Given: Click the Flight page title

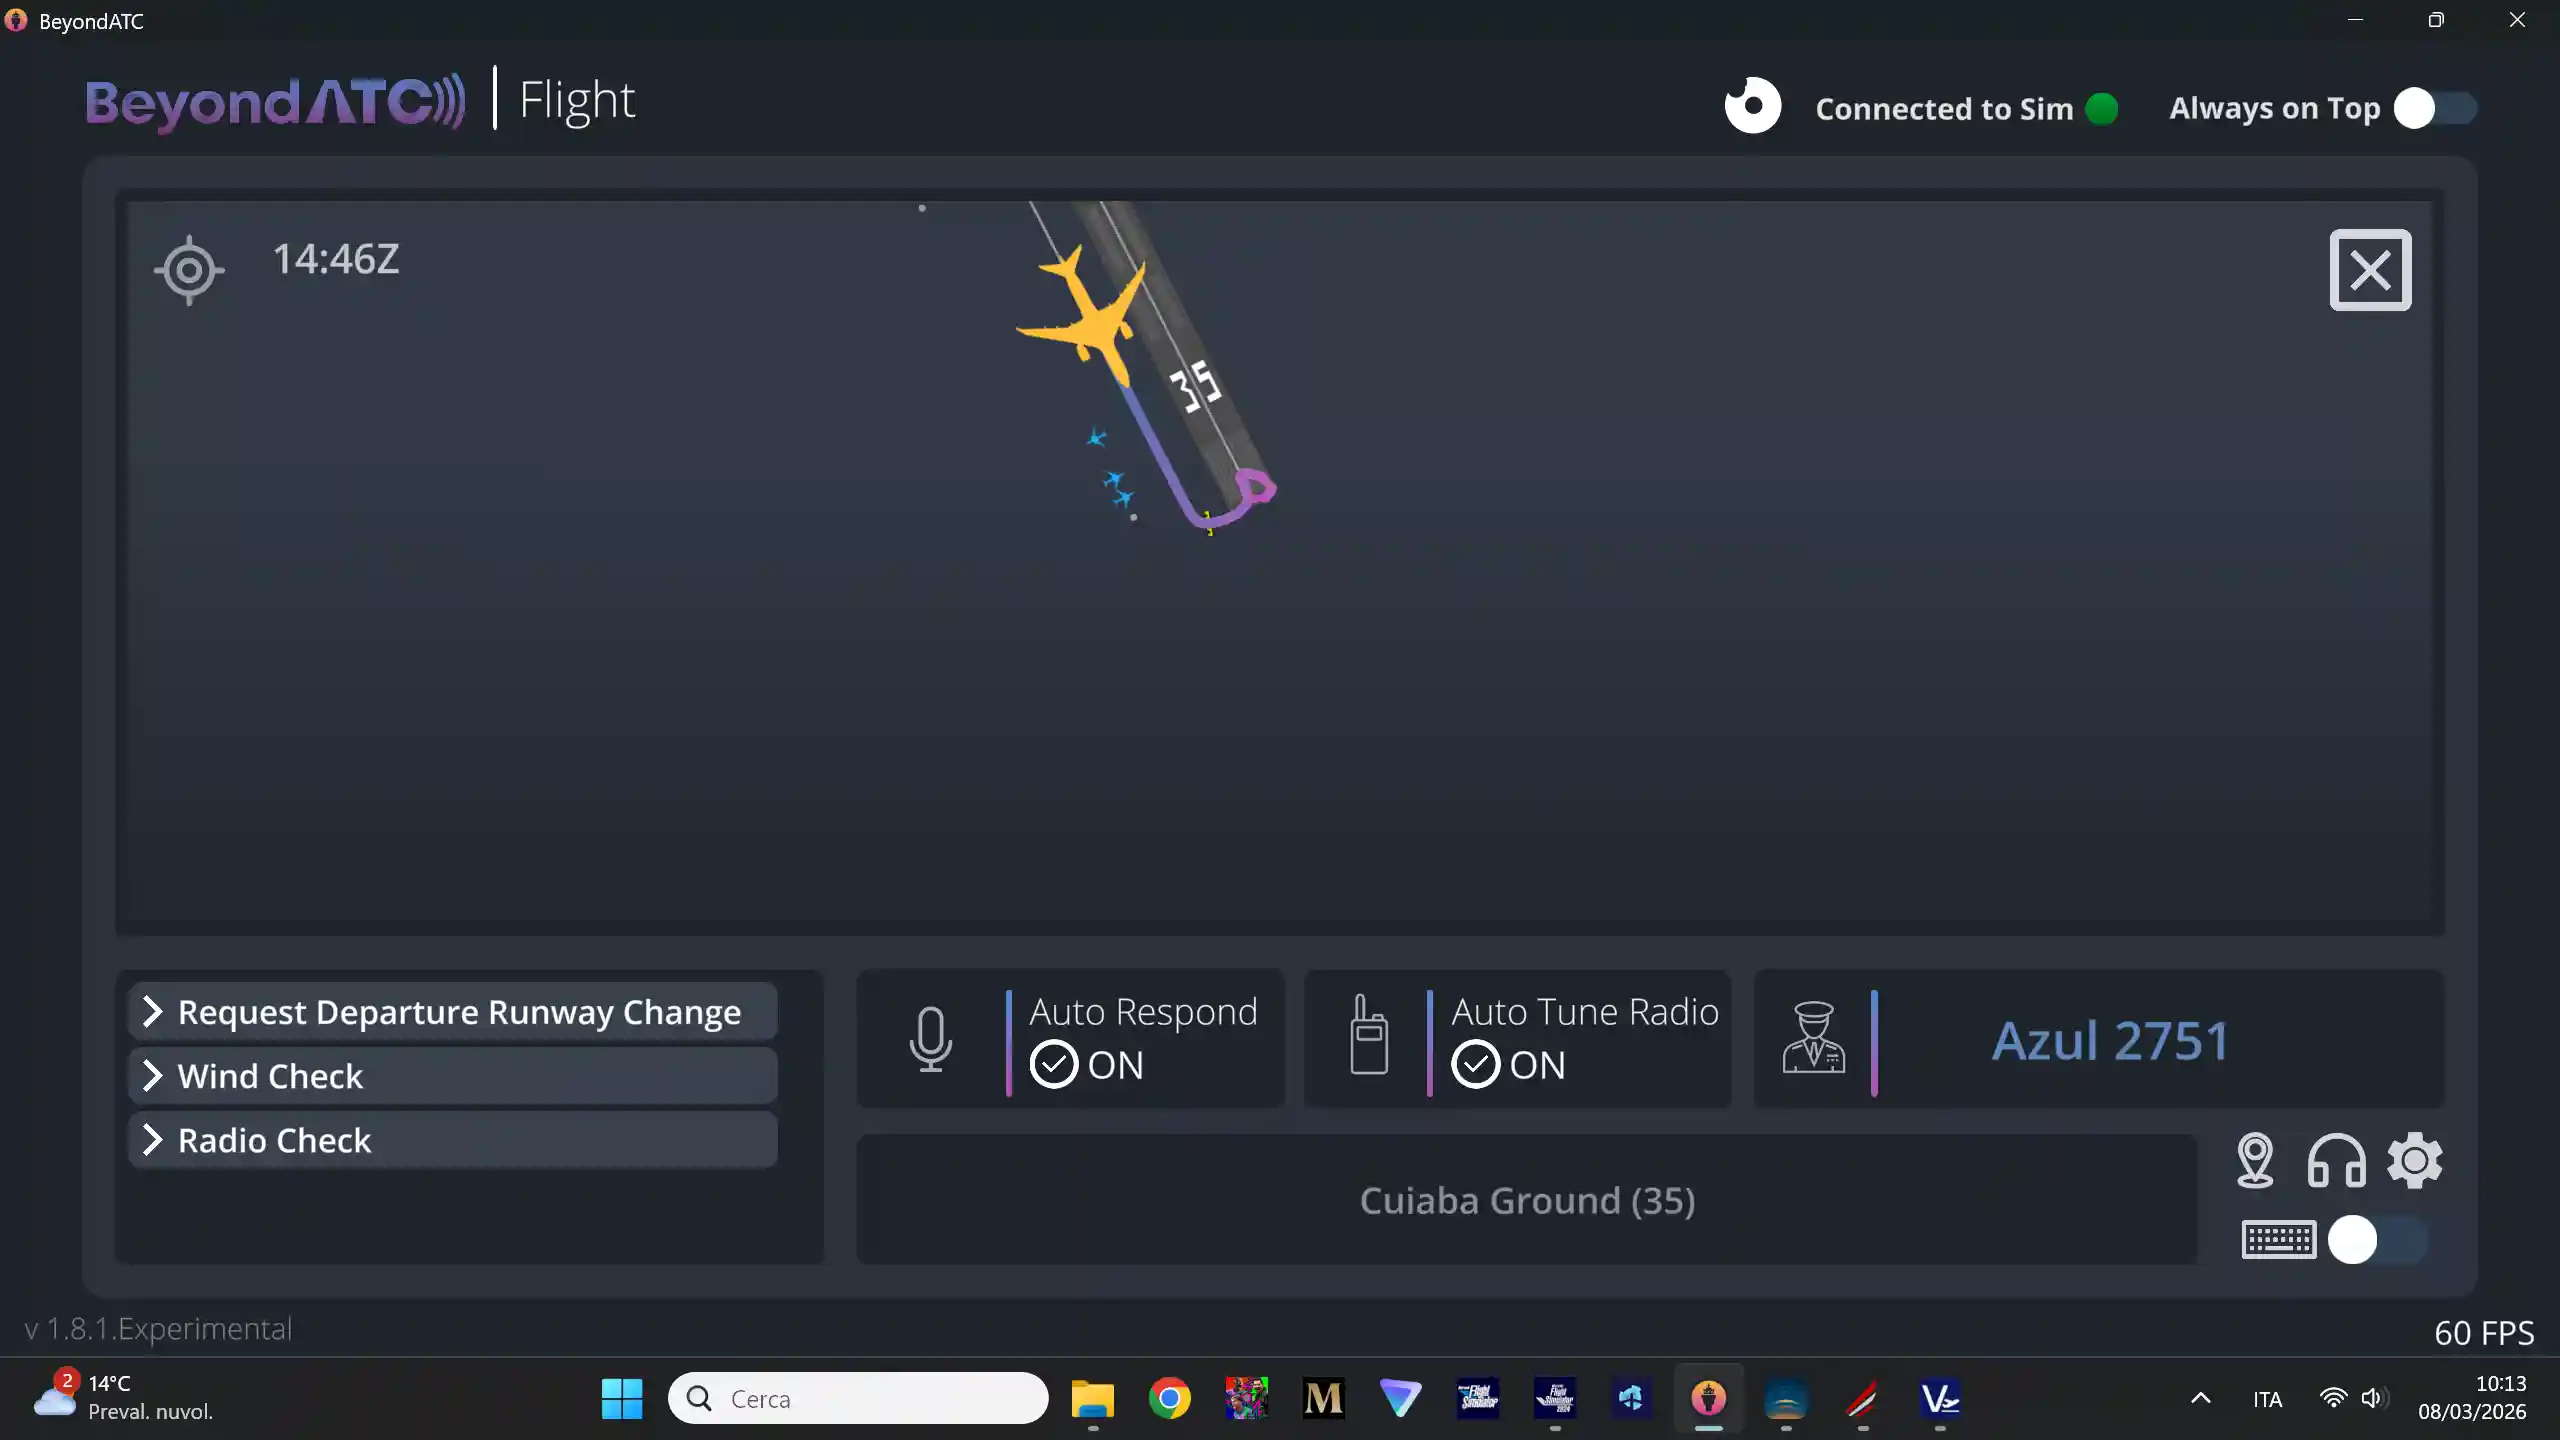Looking at the screenshot, I should (x=577, y=100).
